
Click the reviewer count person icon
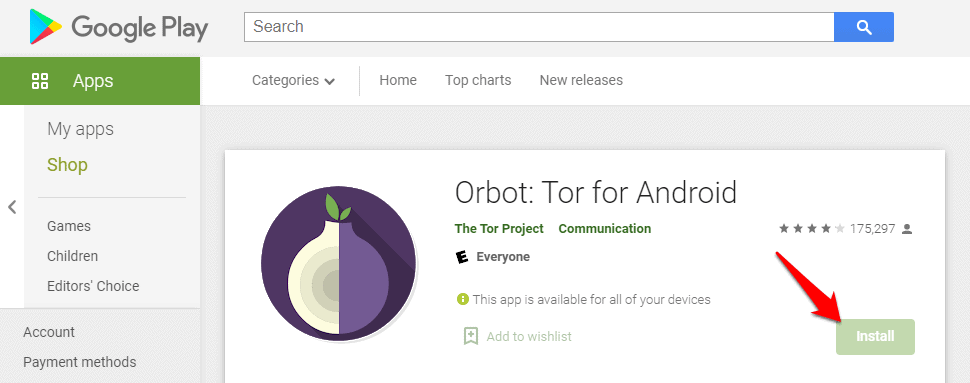tap(907, 229)
